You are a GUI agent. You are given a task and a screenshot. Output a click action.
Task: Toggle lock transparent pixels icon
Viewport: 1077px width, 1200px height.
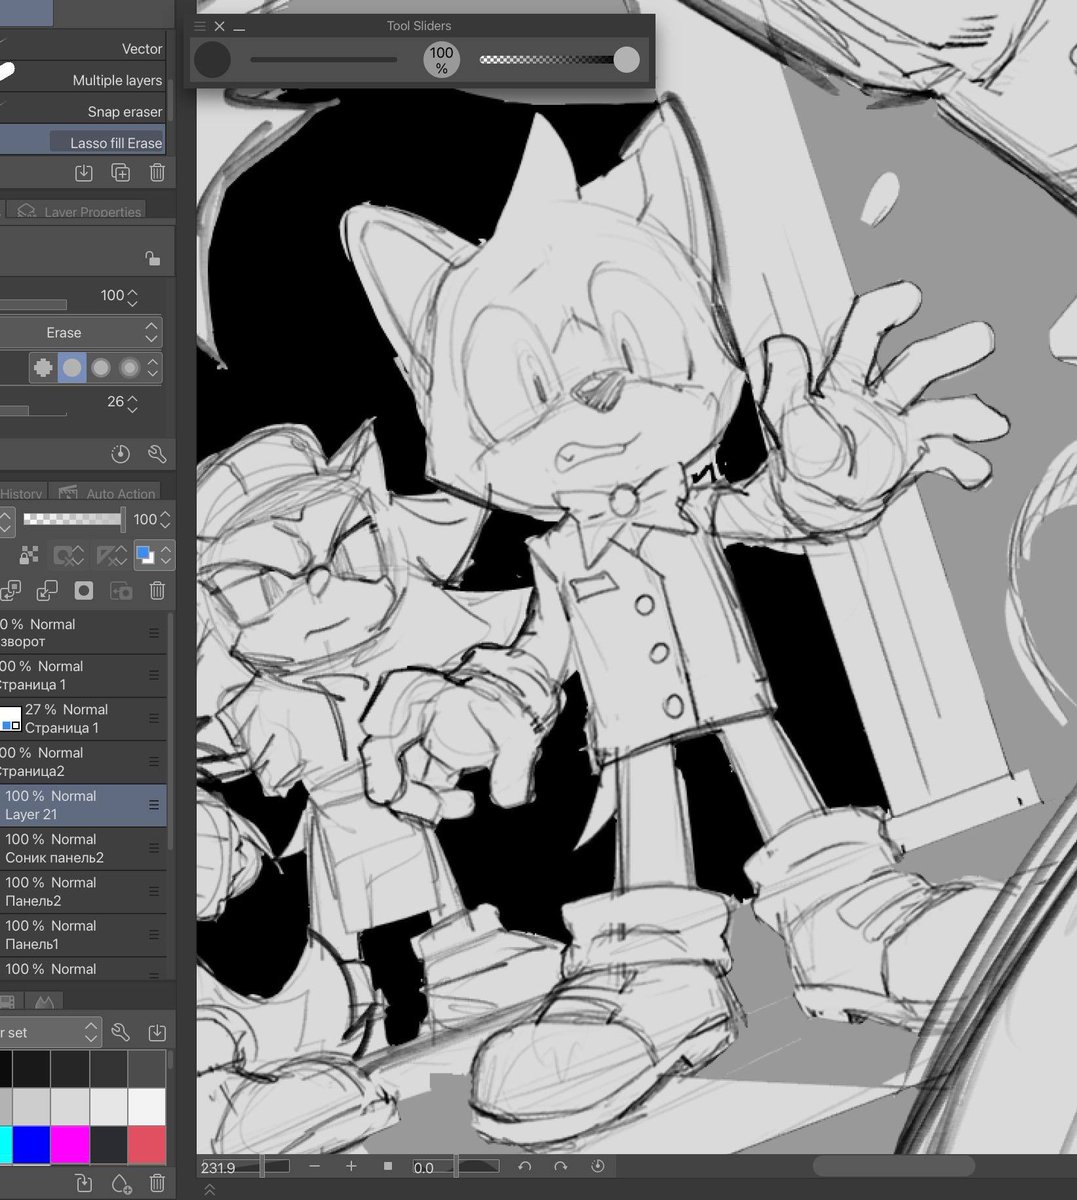click(x=30, y=556)
